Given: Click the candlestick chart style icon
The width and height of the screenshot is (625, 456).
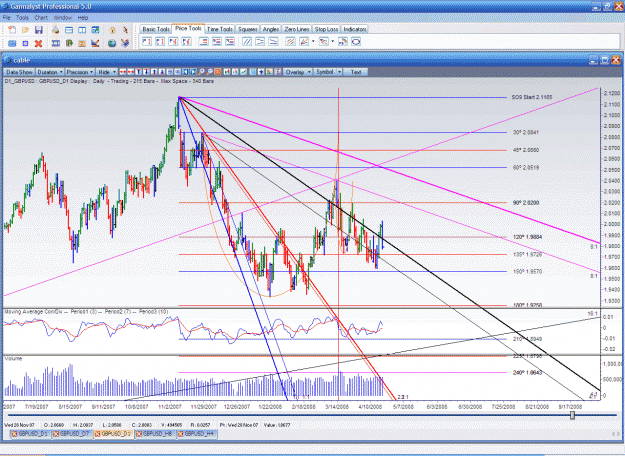Looking at the screenshot, I should (226, 72).
